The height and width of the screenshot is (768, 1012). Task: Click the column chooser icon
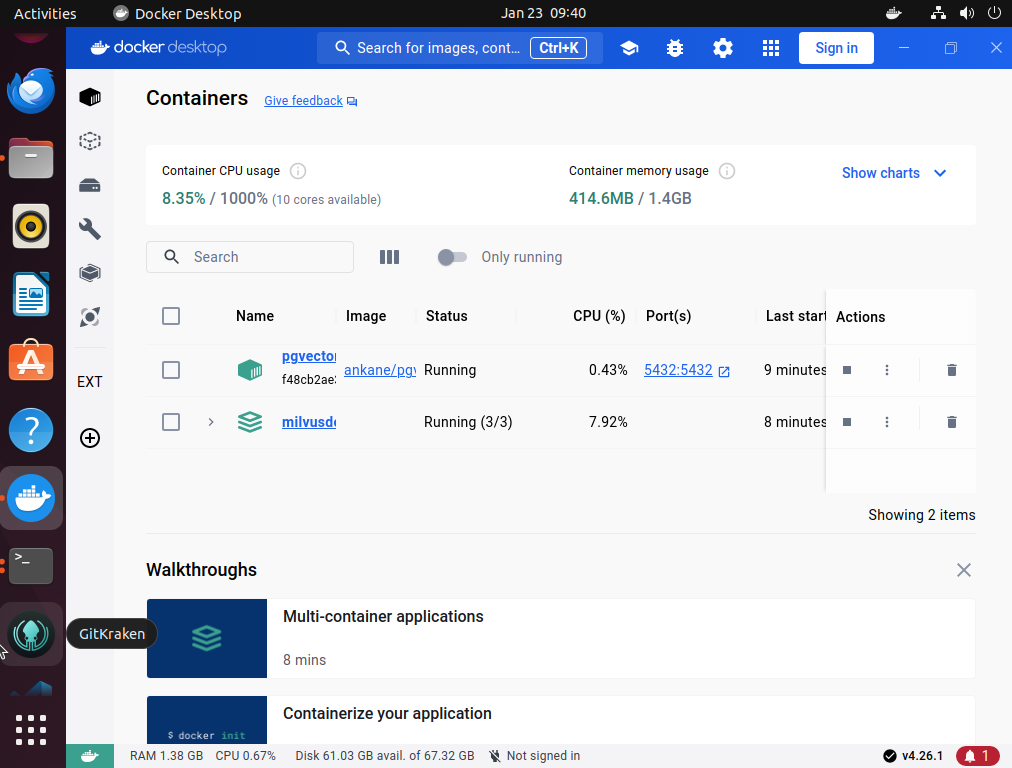(x=389, y=257)
